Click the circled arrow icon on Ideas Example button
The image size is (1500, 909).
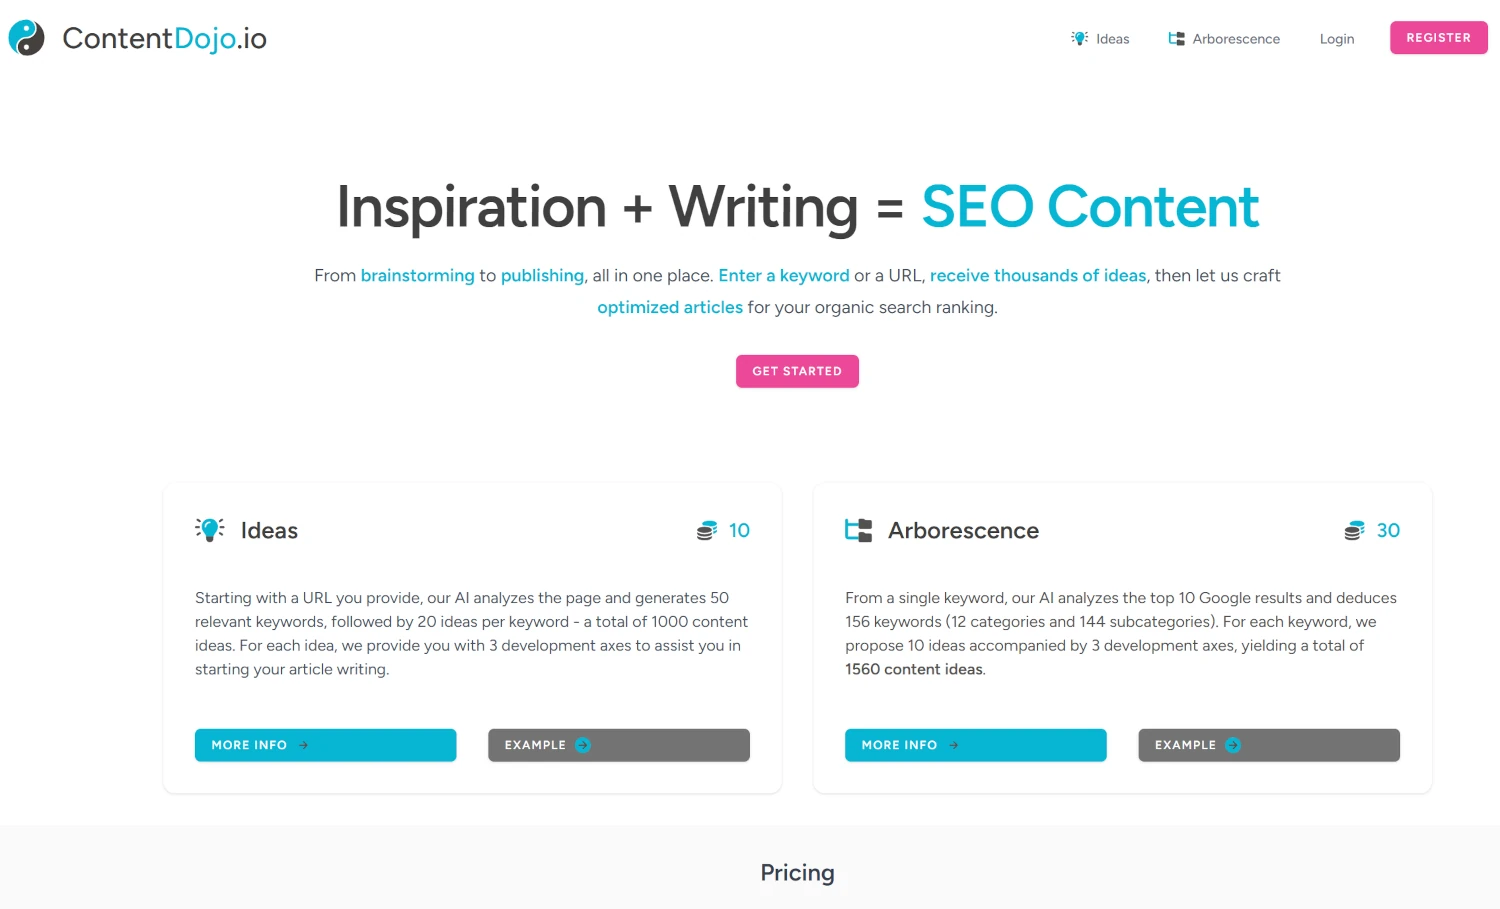[583, 745]
